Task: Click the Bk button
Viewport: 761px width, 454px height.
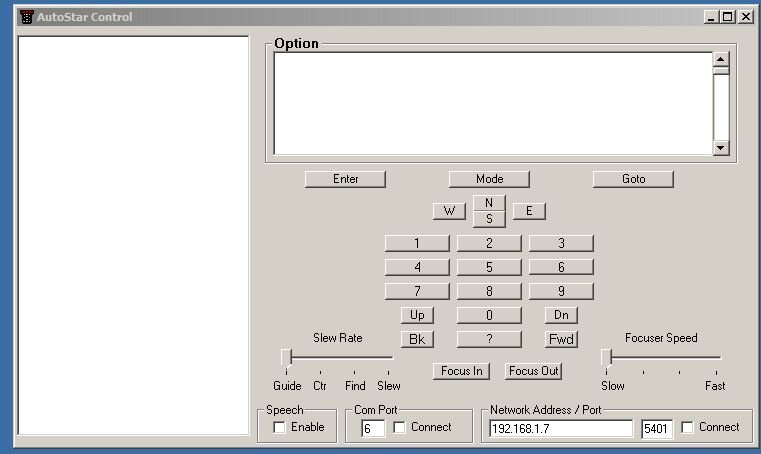Action: tap(417, 339)
